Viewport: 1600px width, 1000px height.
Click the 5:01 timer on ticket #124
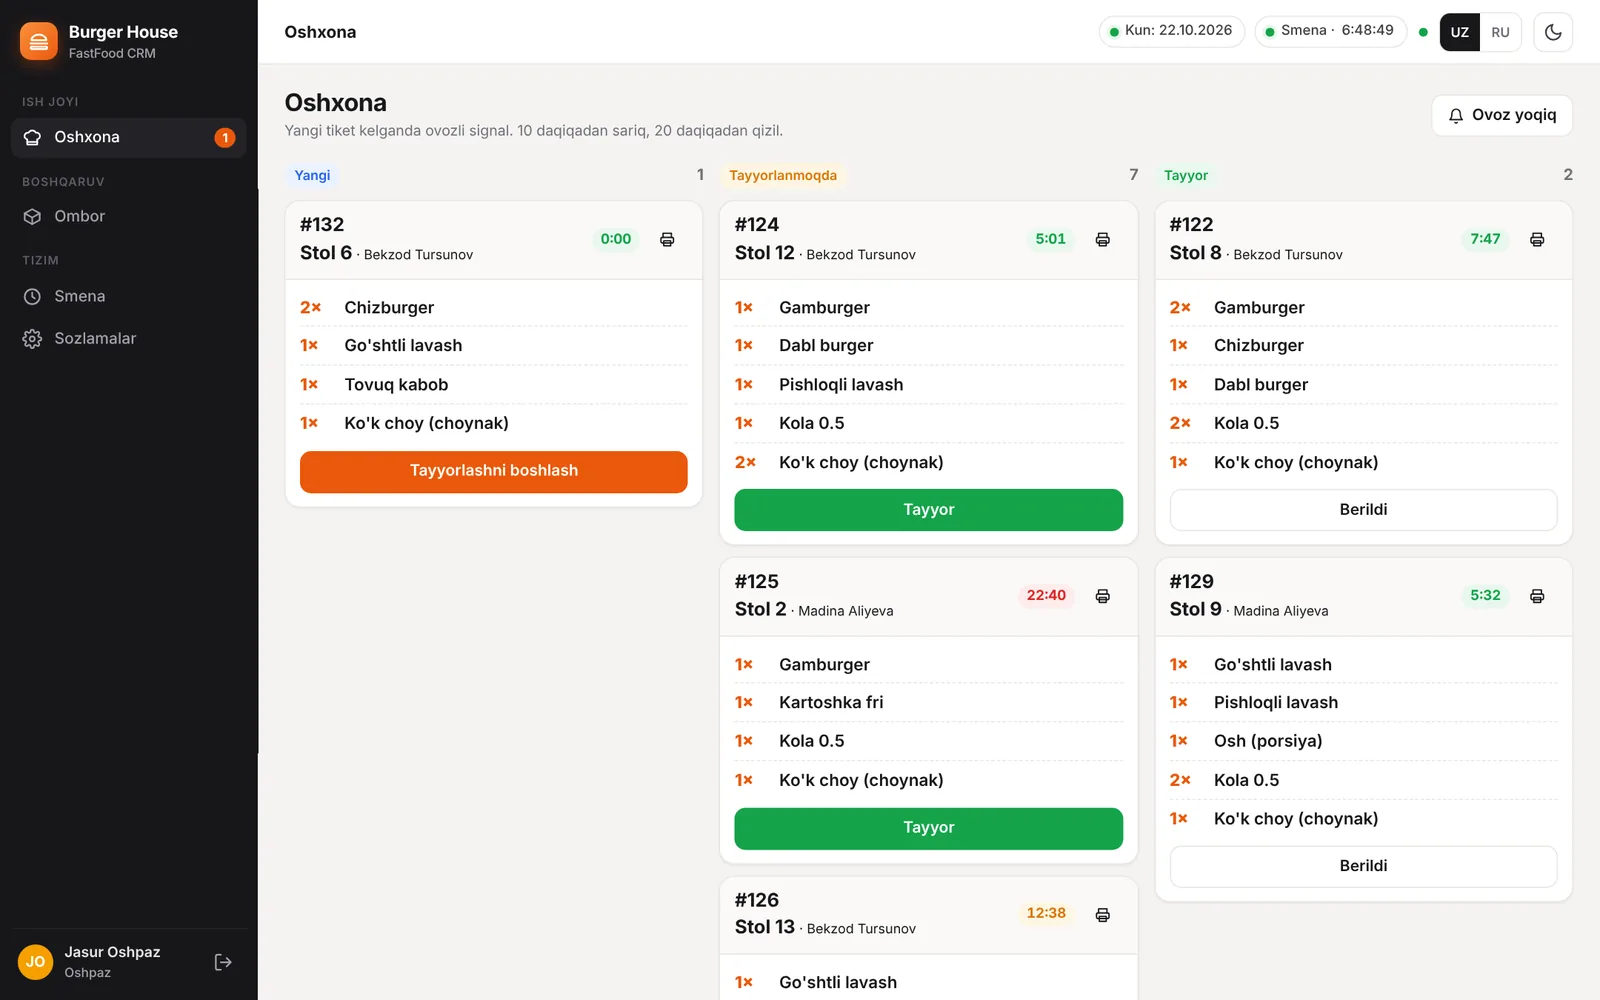click(1051, 239)
